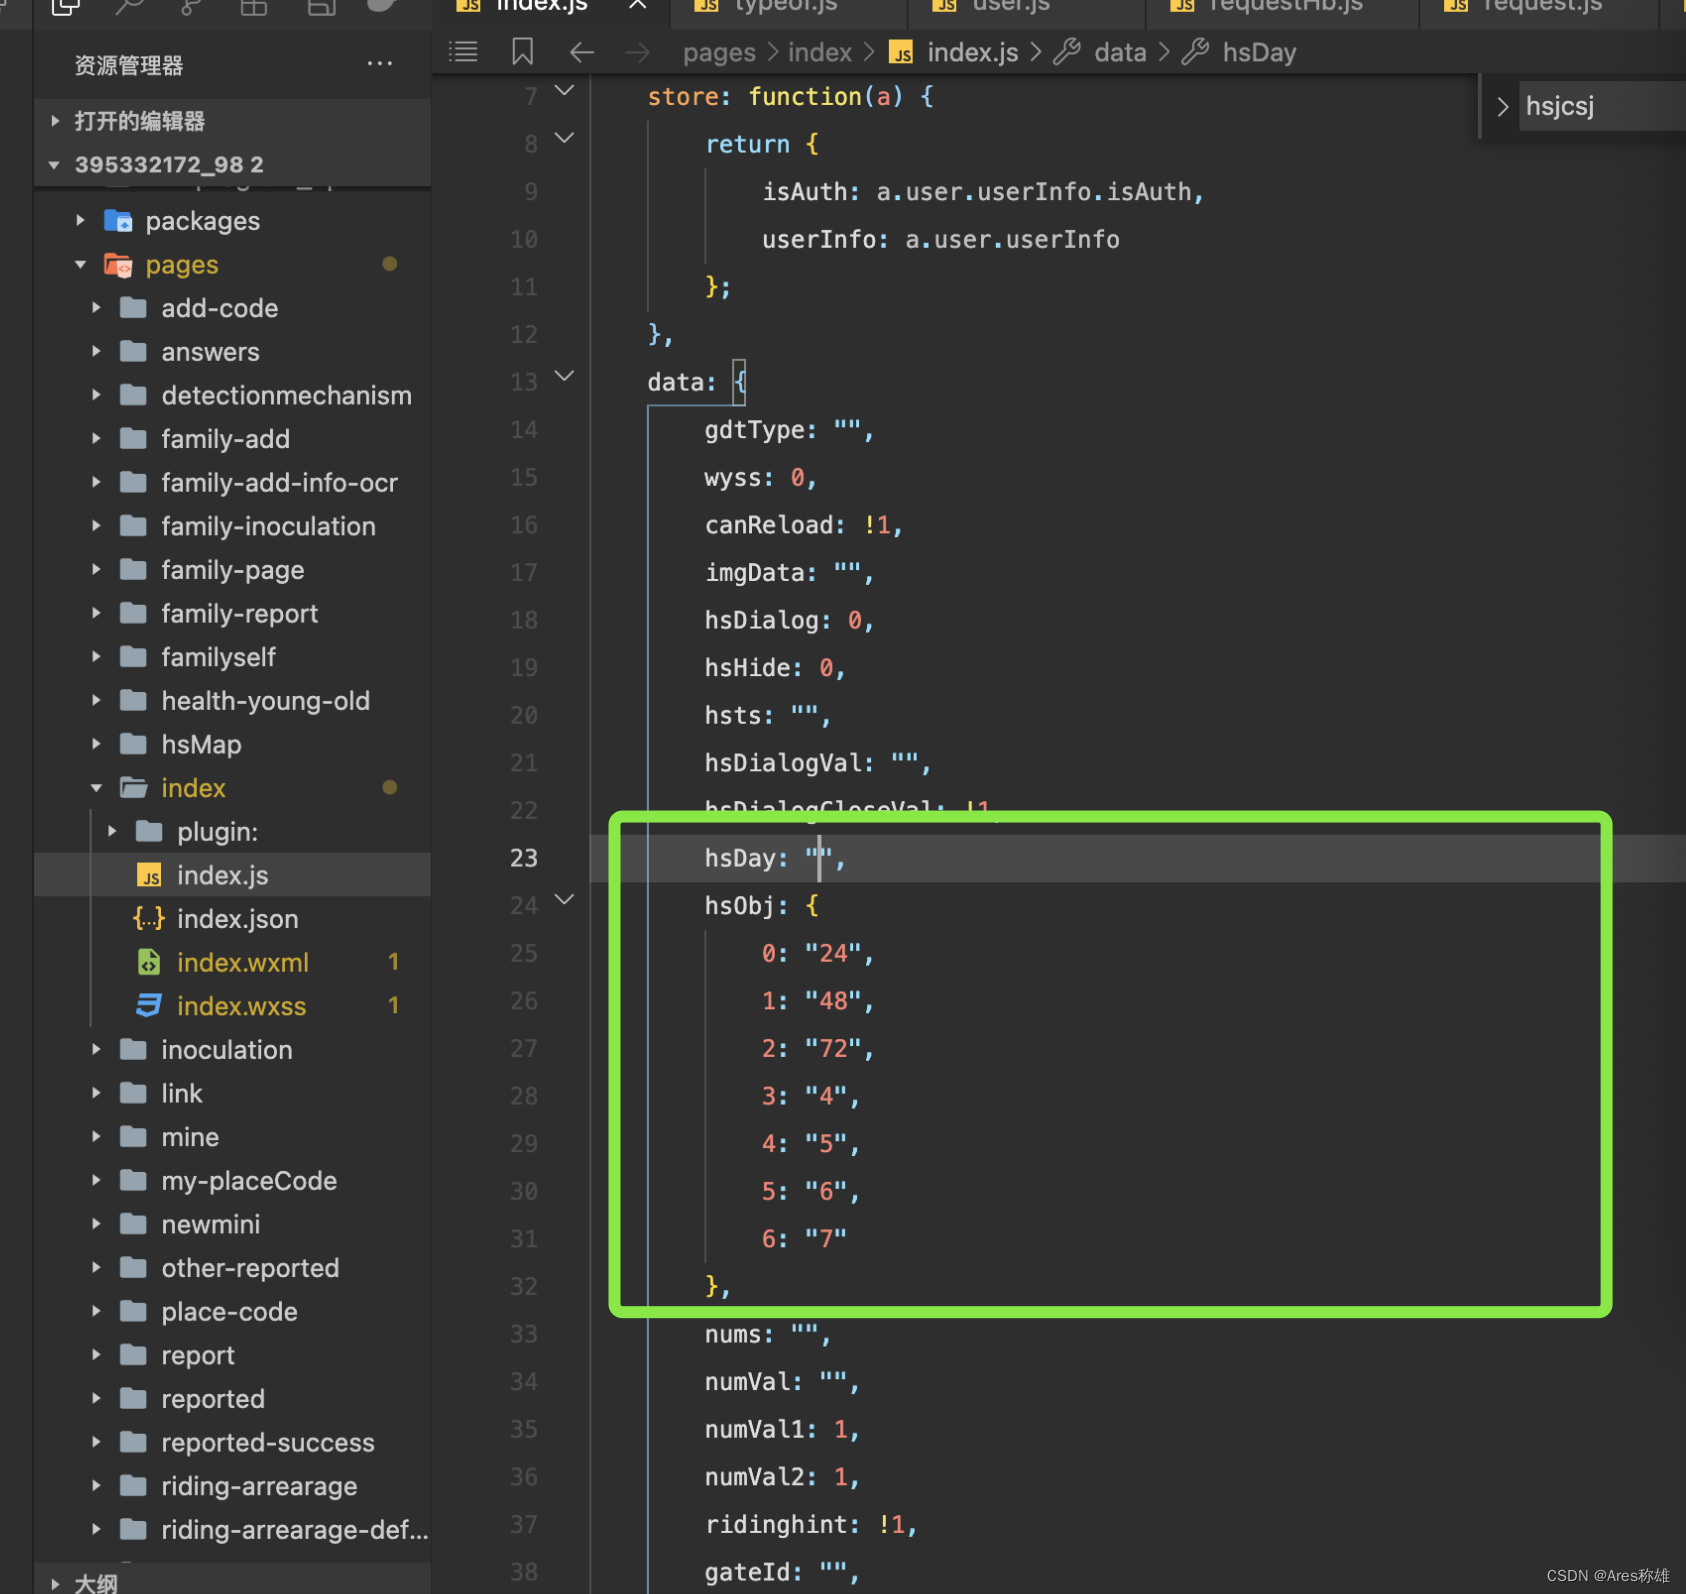The width and height of the screenshot is (1686, 1594).
Task: Fold the data object at line 13
Action: [x=565, y=376]
